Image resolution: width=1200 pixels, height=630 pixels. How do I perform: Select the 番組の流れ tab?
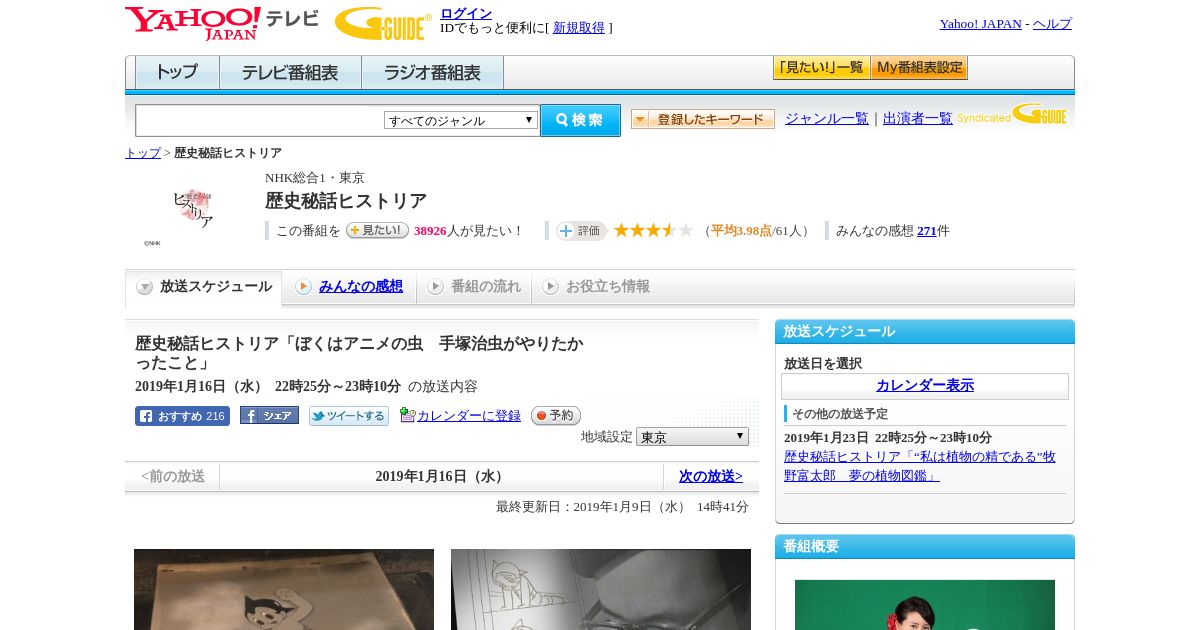474,287
